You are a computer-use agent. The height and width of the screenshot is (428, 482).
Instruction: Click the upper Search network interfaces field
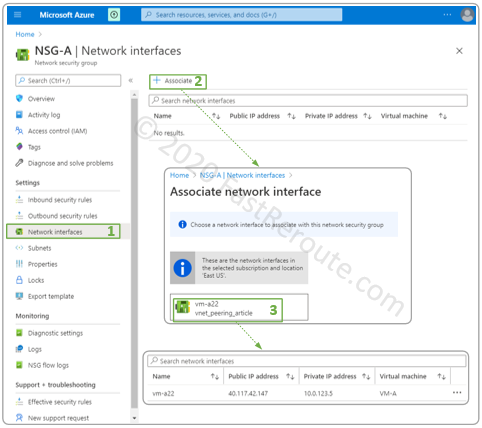point(308,101)
